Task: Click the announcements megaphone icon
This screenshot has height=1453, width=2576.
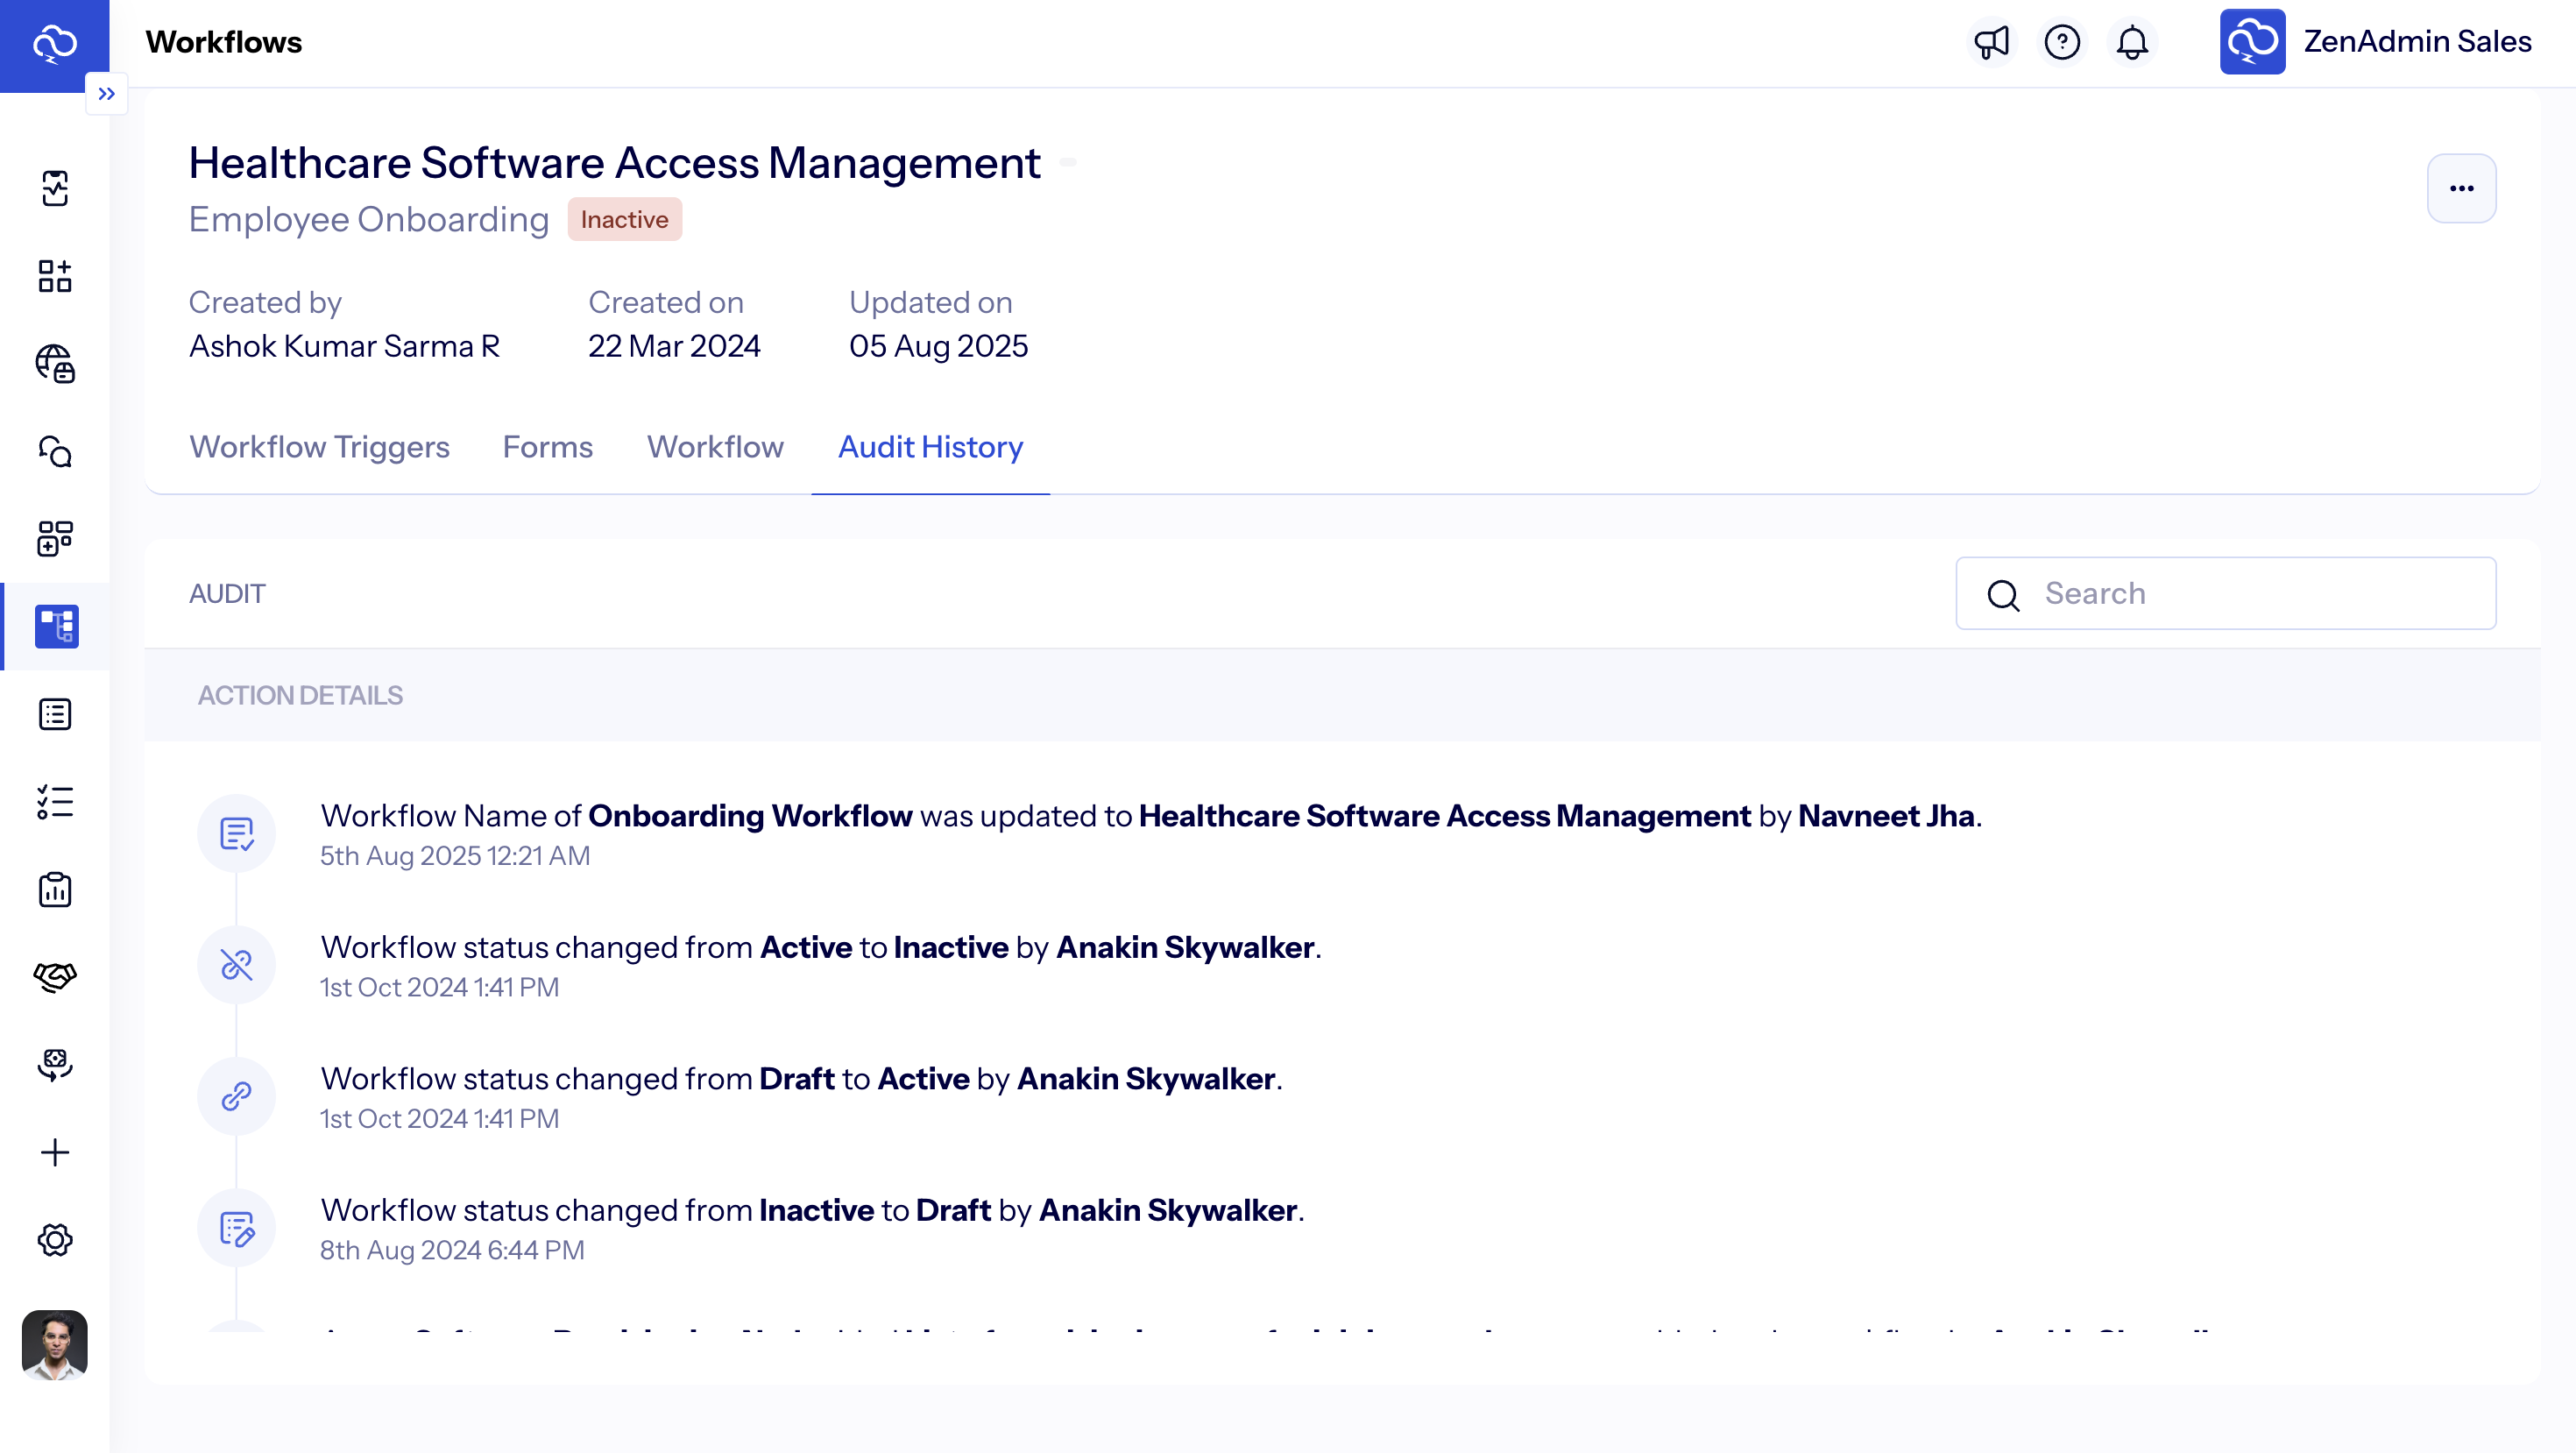Action: tap(1992, 42)
